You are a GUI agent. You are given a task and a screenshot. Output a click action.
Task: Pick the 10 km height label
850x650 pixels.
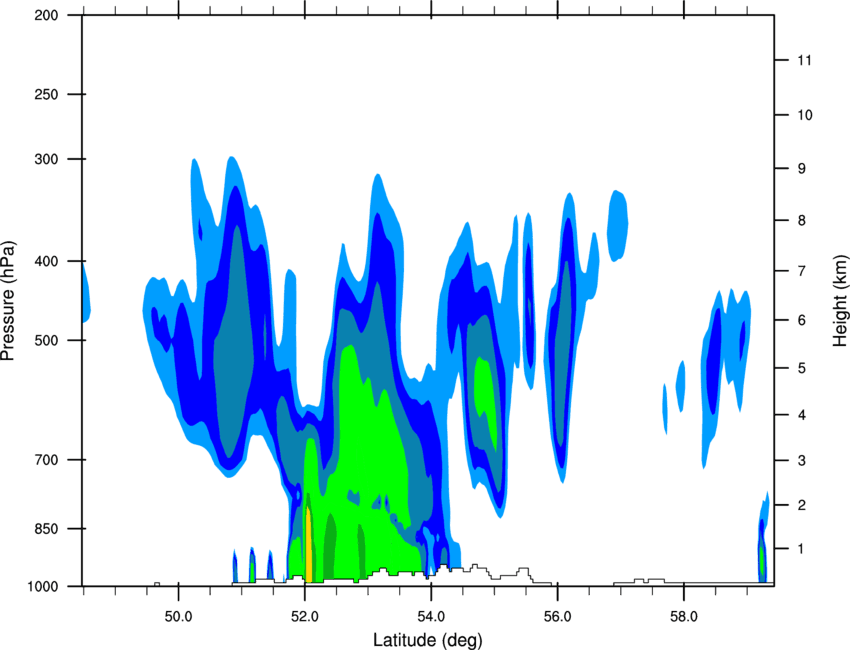coord(805,115)
